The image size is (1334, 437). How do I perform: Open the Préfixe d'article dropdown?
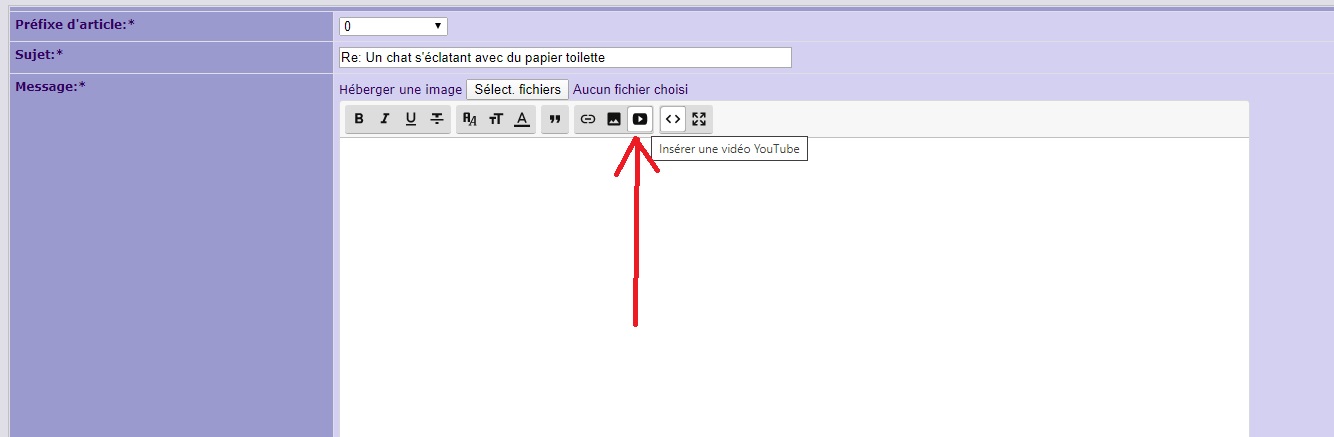(393, 26)
